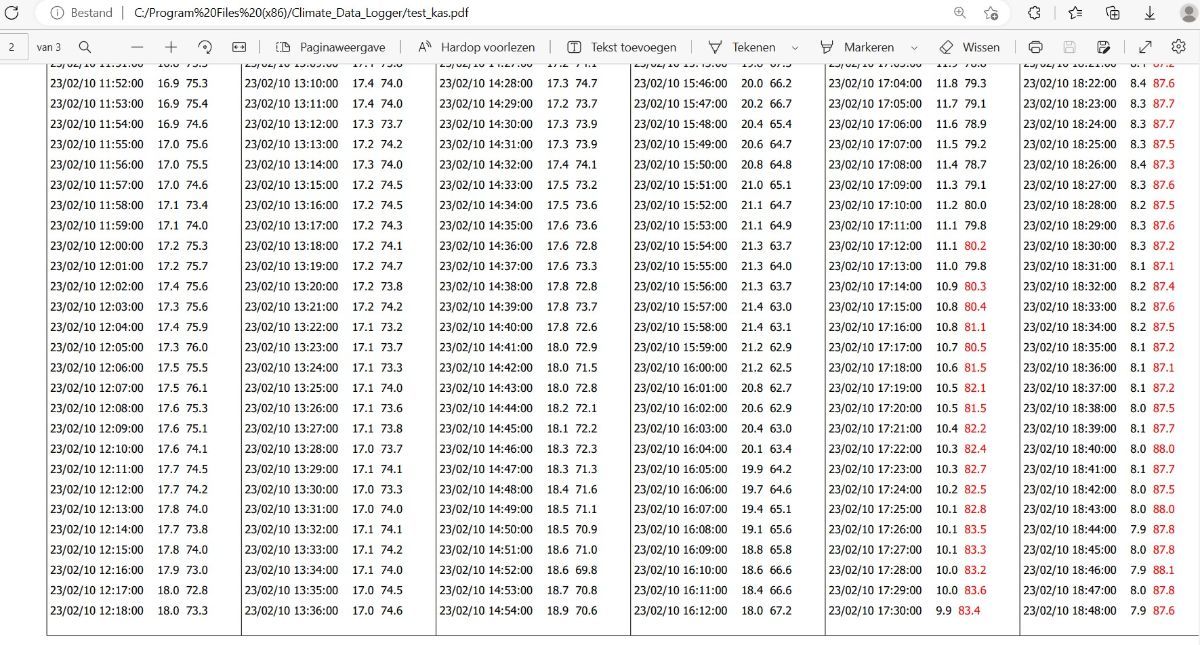Click the entry 23/02/10 14:28:00
The height and width of the screenshot is (645, 1200).
[x=487, y=84]
